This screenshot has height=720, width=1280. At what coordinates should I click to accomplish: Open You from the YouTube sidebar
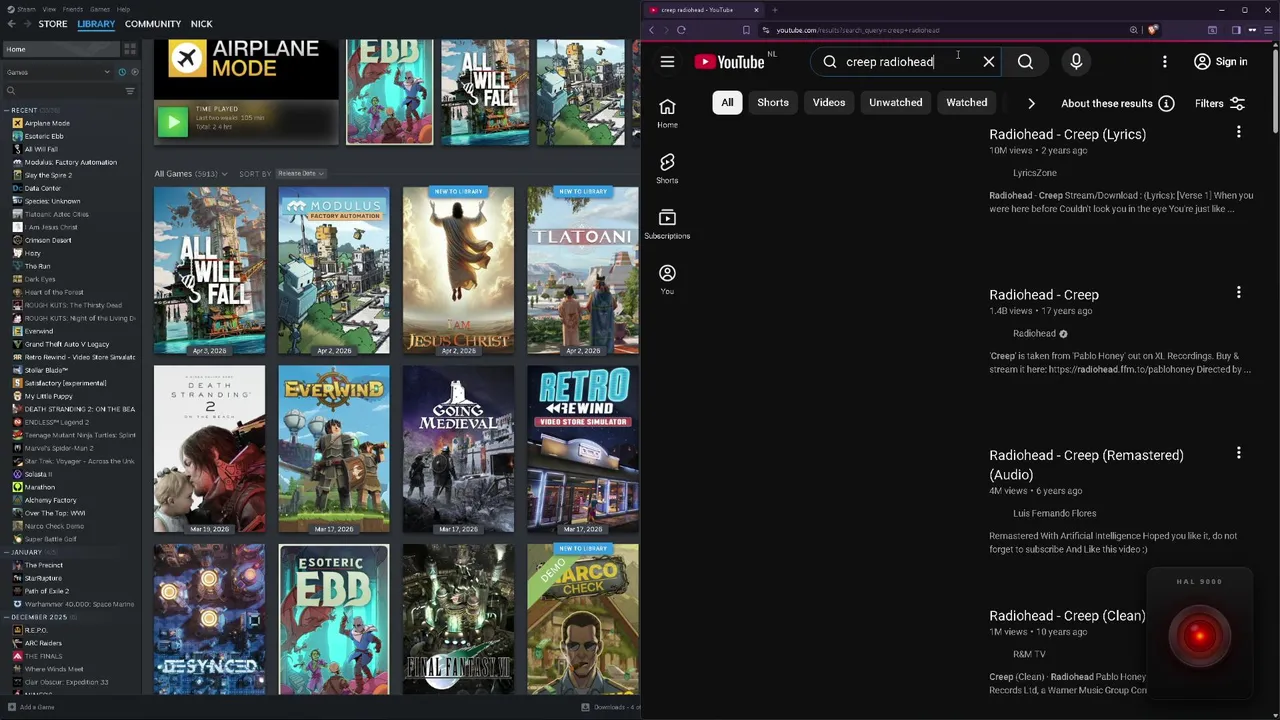click(667, 280)
